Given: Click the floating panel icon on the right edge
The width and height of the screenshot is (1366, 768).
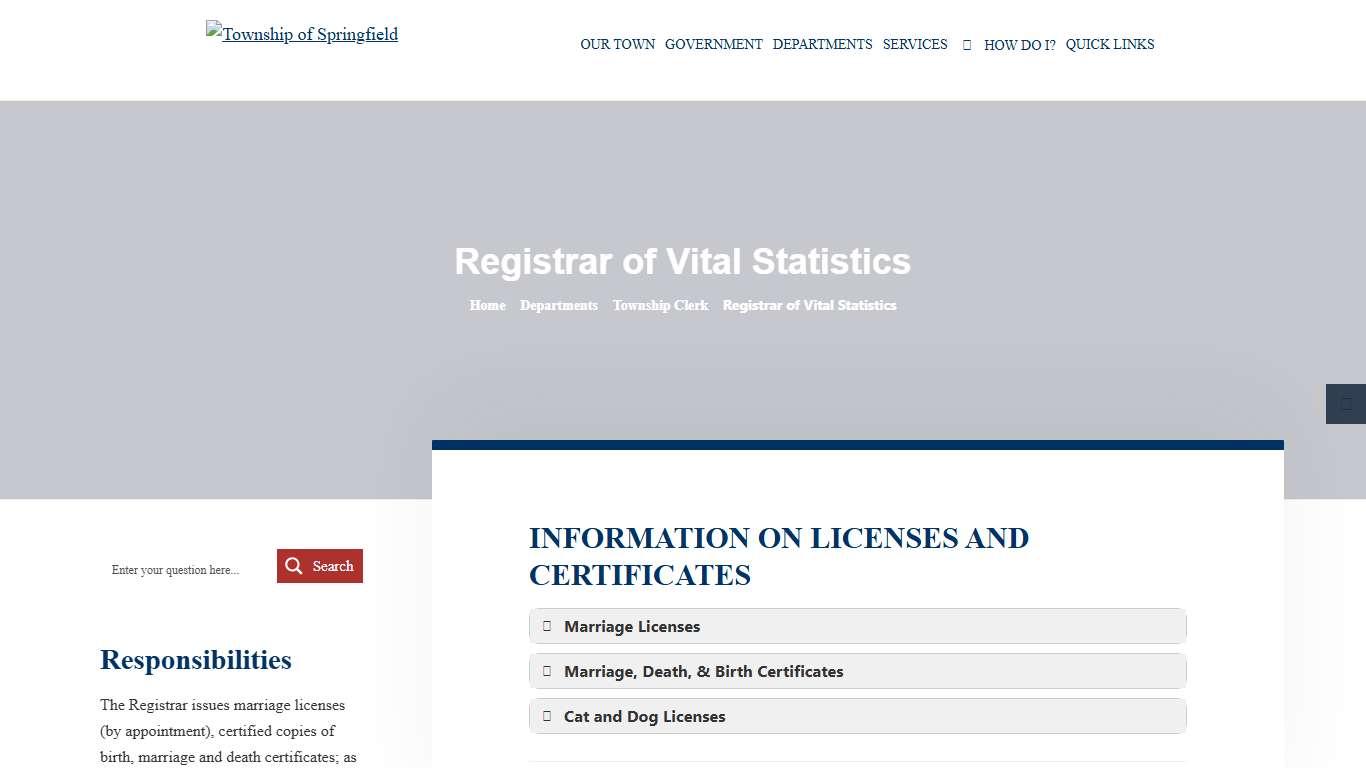Looking at the screenshot, I should tap(1345, 403).
